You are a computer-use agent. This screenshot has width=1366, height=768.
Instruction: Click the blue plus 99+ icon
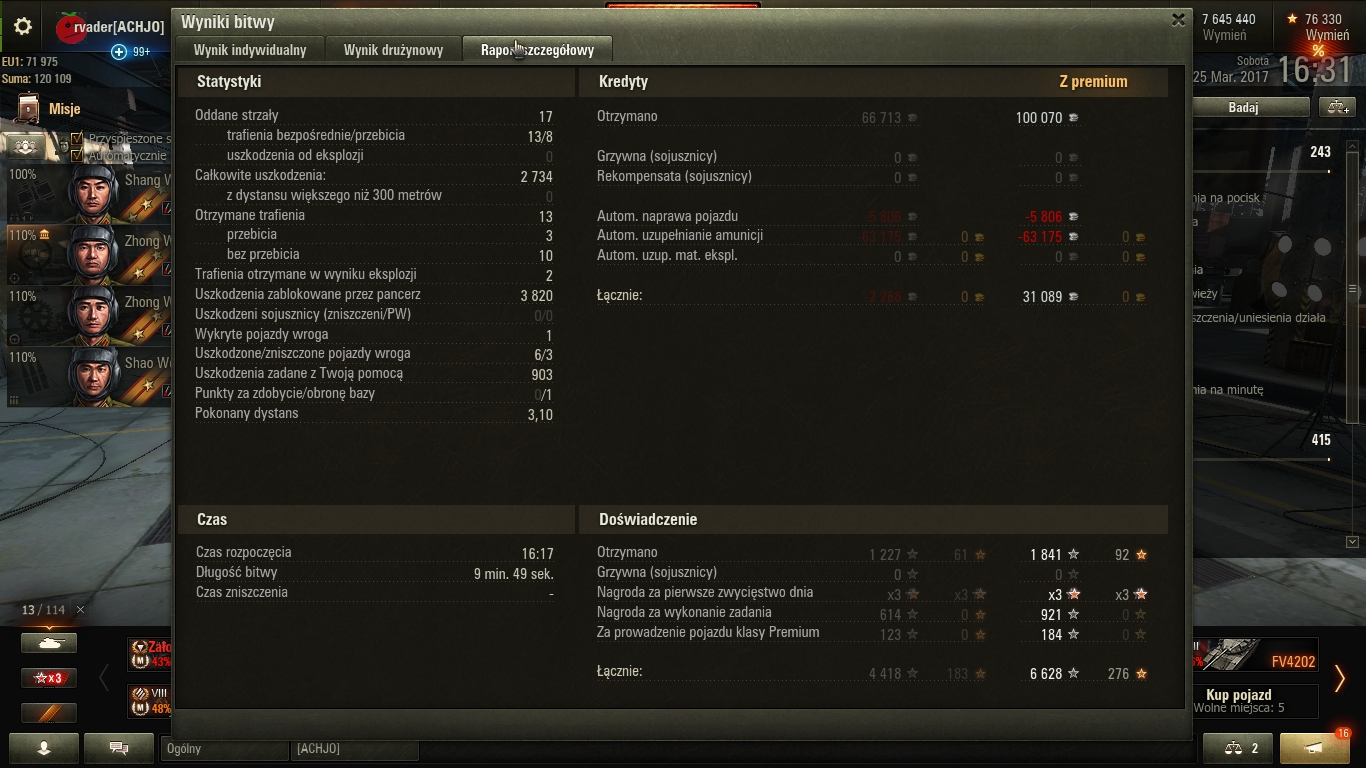click(119, 52)
